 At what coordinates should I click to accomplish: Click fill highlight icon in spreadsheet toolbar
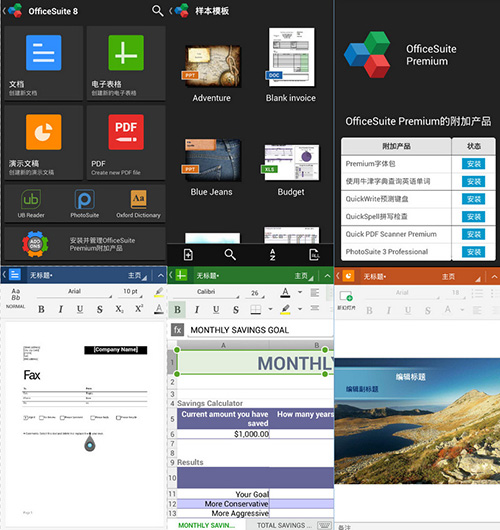(x=286, y=309)
